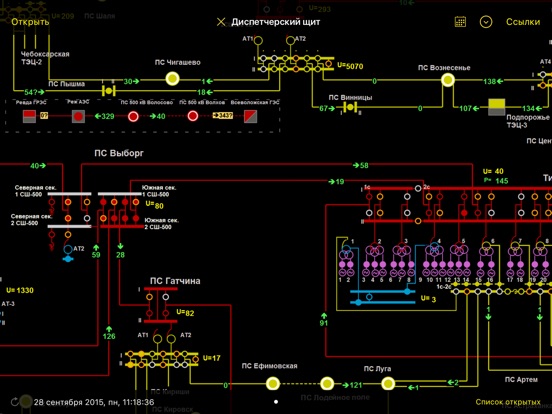Screen dimensions: 552x414
Task: Select the Рем АЭС station icon
Action: point(78,116)
